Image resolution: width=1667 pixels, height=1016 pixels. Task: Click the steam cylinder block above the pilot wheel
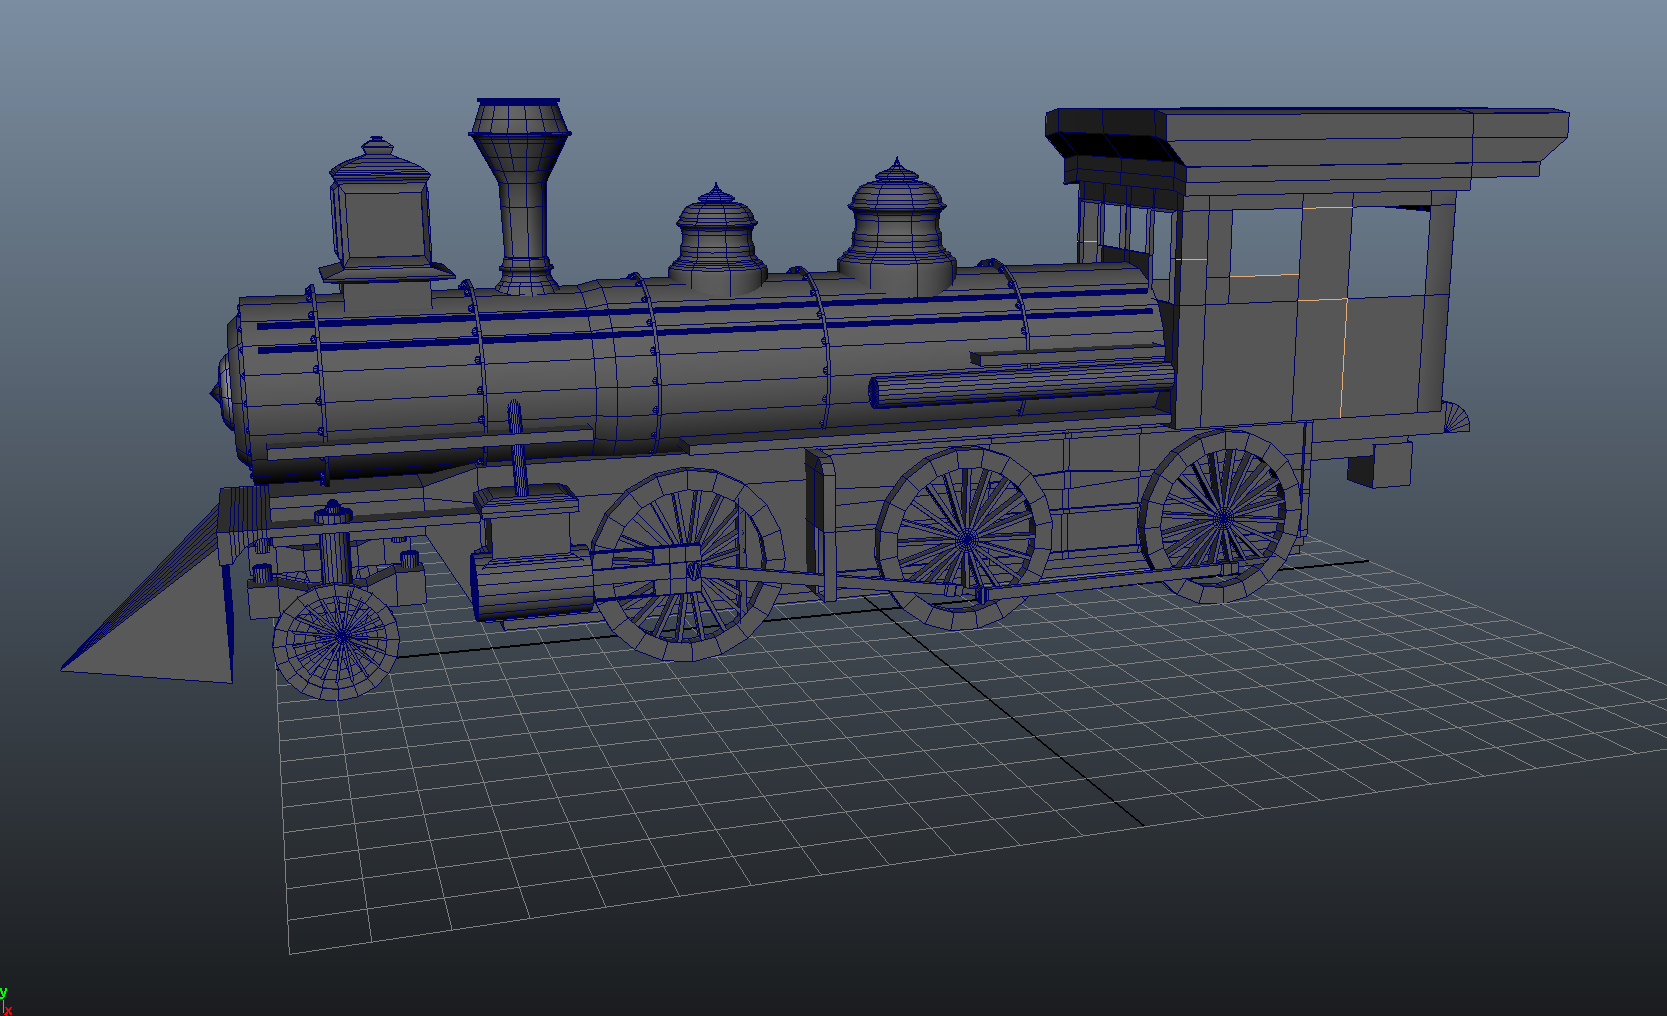coord(530,585)
